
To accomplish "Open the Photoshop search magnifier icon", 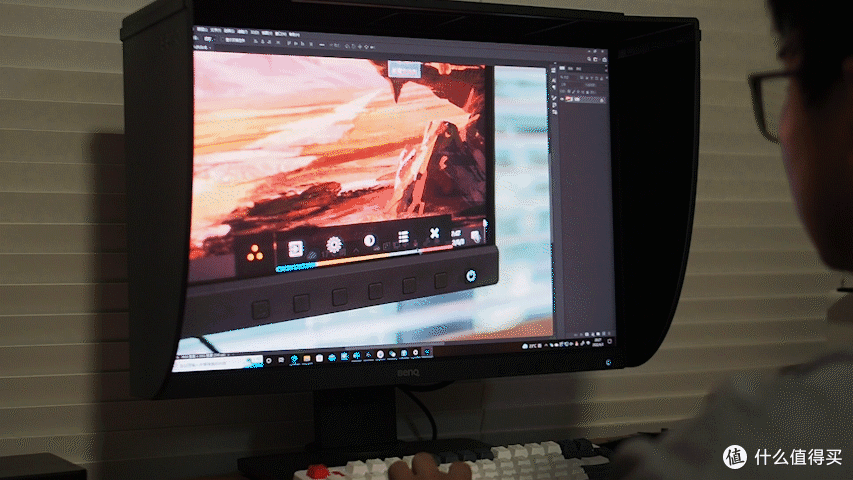I will [589, 59].
